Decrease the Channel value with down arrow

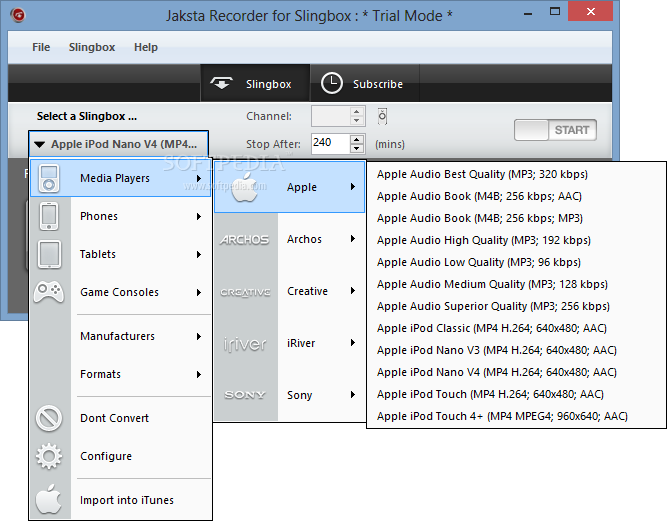pyautogui.click(x=357, y=121)
